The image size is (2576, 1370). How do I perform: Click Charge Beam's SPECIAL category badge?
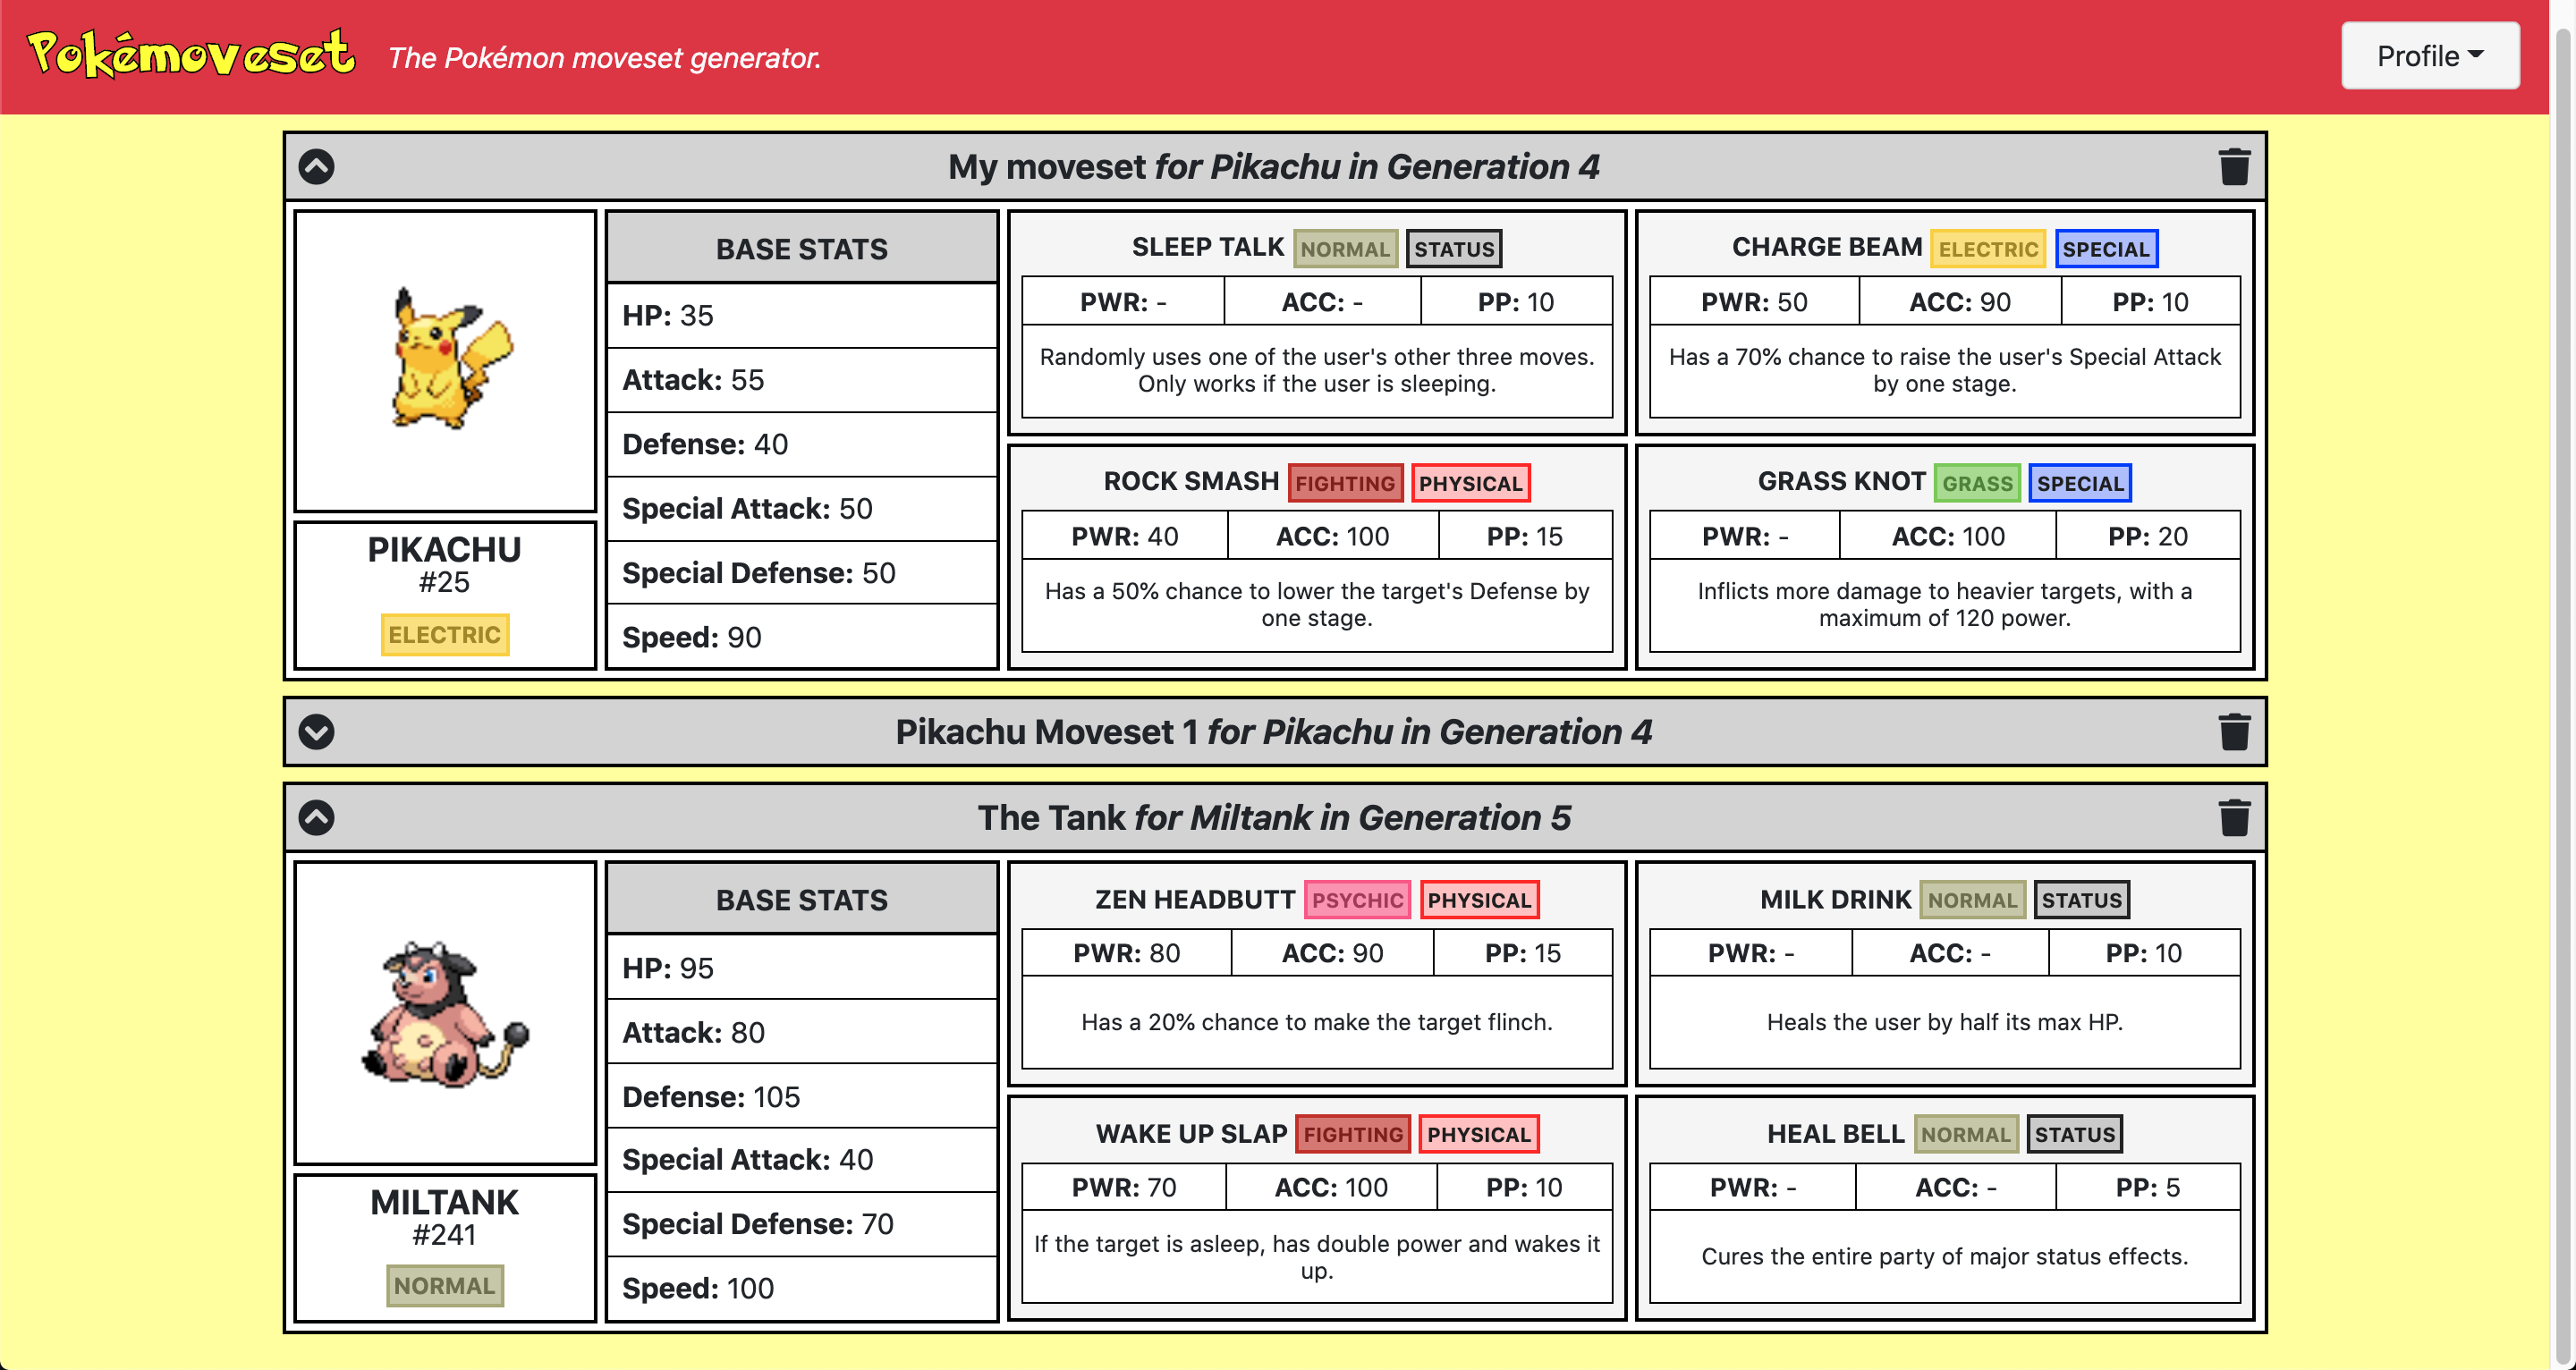point(2106,249)
